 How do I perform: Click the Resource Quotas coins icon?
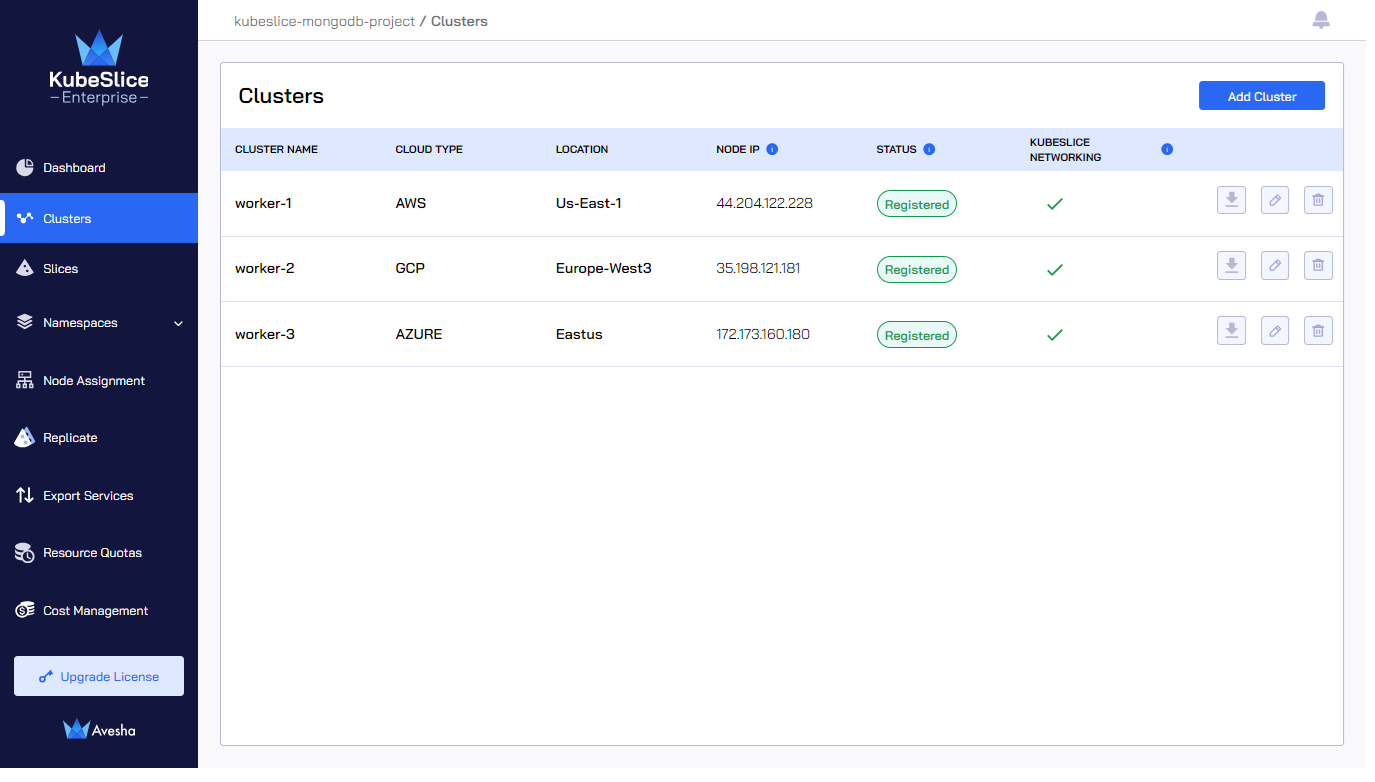pyautogui.click(x=25, y=552)
